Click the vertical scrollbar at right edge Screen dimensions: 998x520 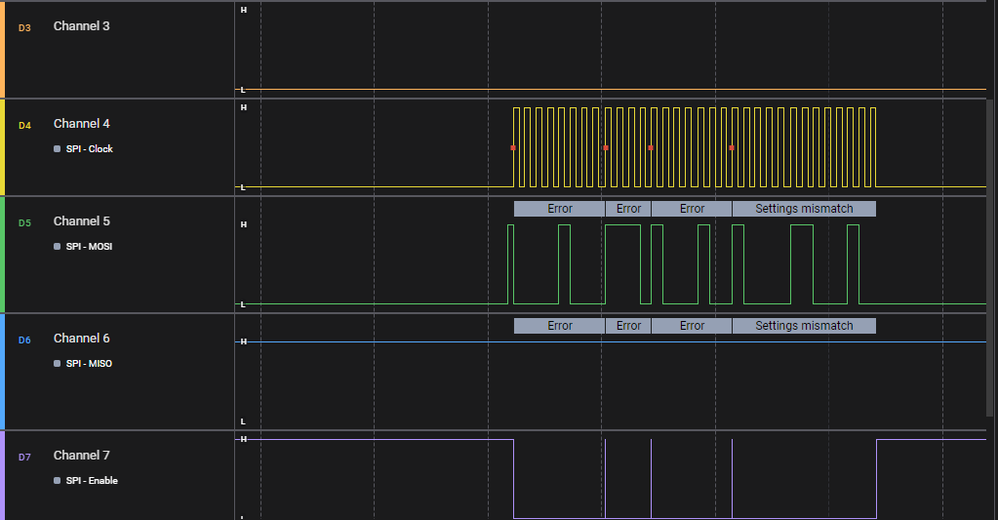[990, 258]
